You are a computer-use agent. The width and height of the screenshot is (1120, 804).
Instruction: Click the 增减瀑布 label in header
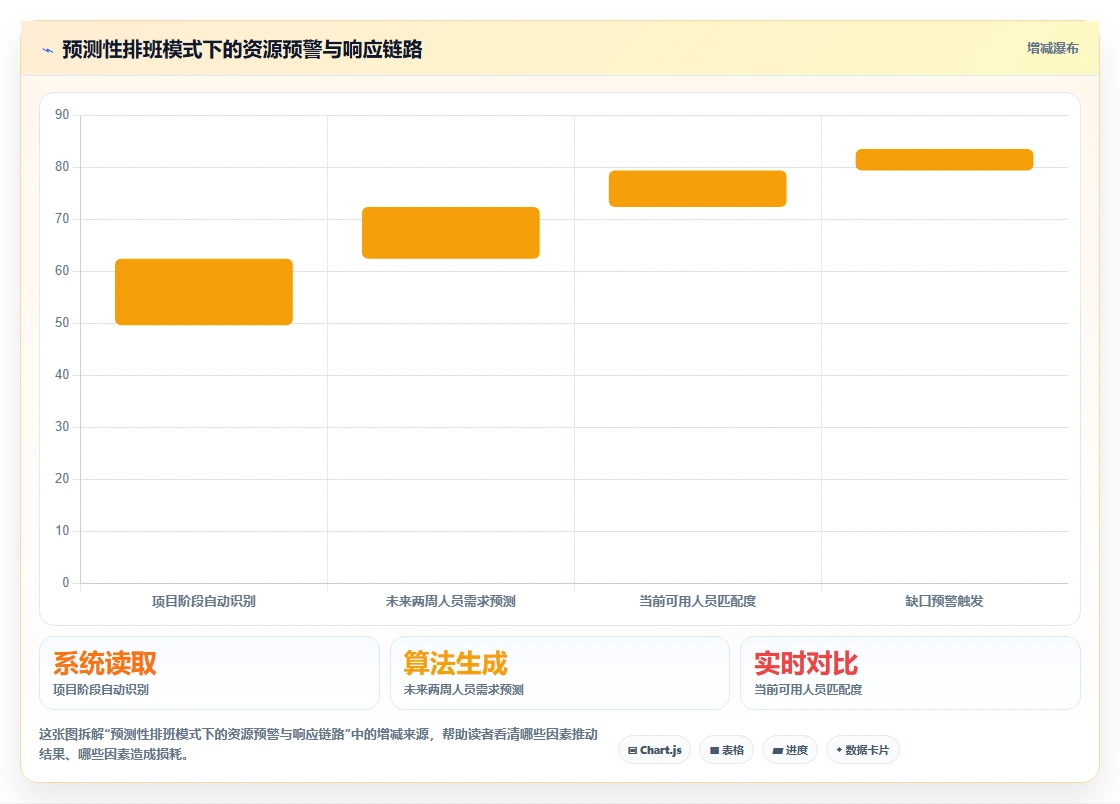(x=1052, y=49)
